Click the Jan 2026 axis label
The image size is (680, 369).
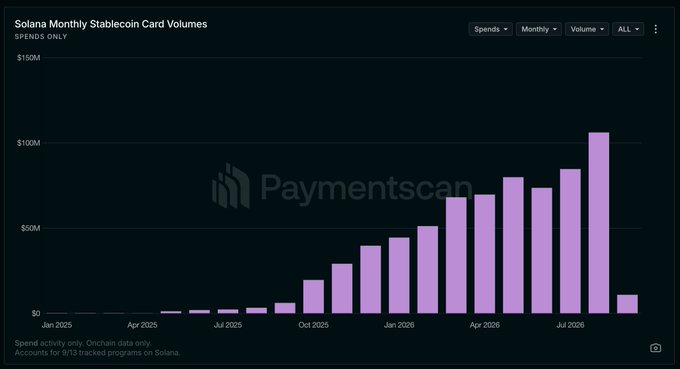click(x=399, y=325)
